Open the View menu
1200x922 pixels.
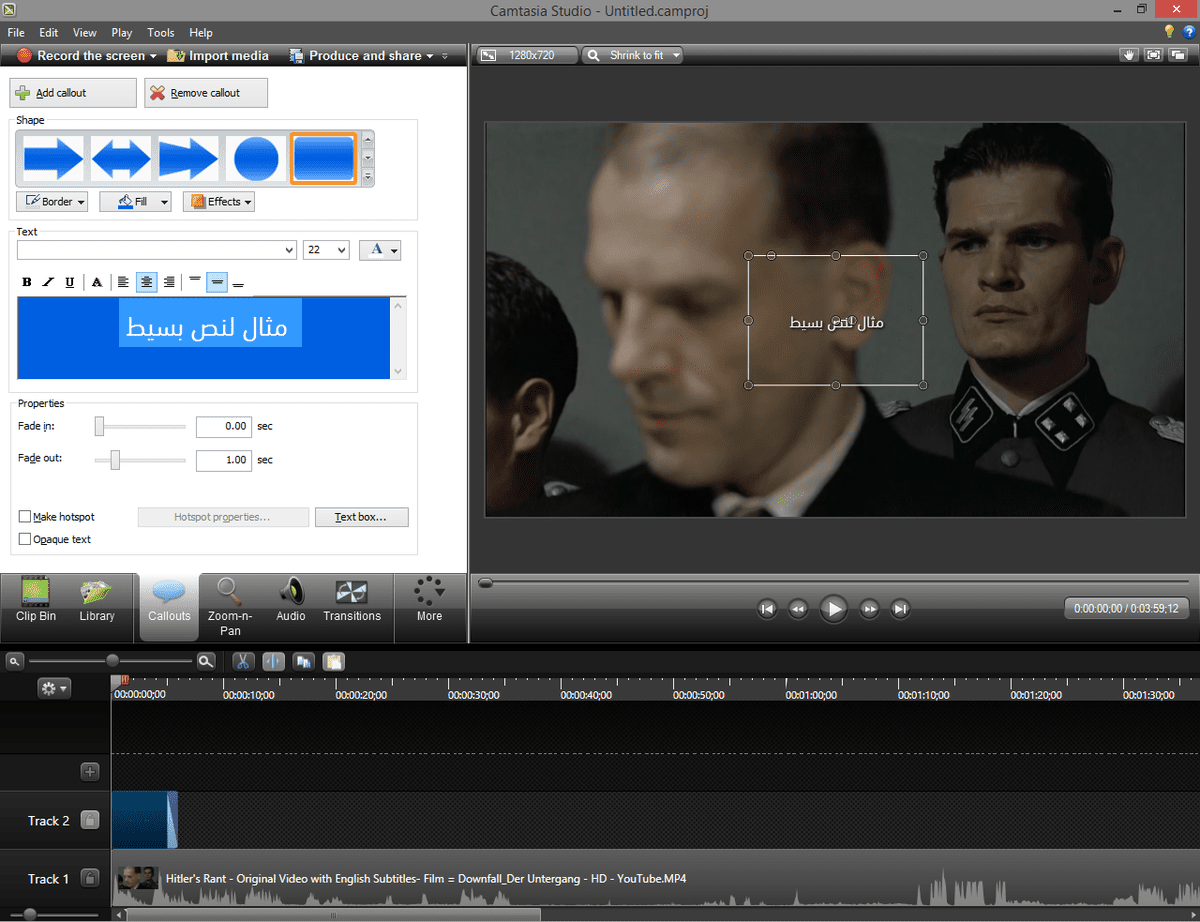[85, 33]
